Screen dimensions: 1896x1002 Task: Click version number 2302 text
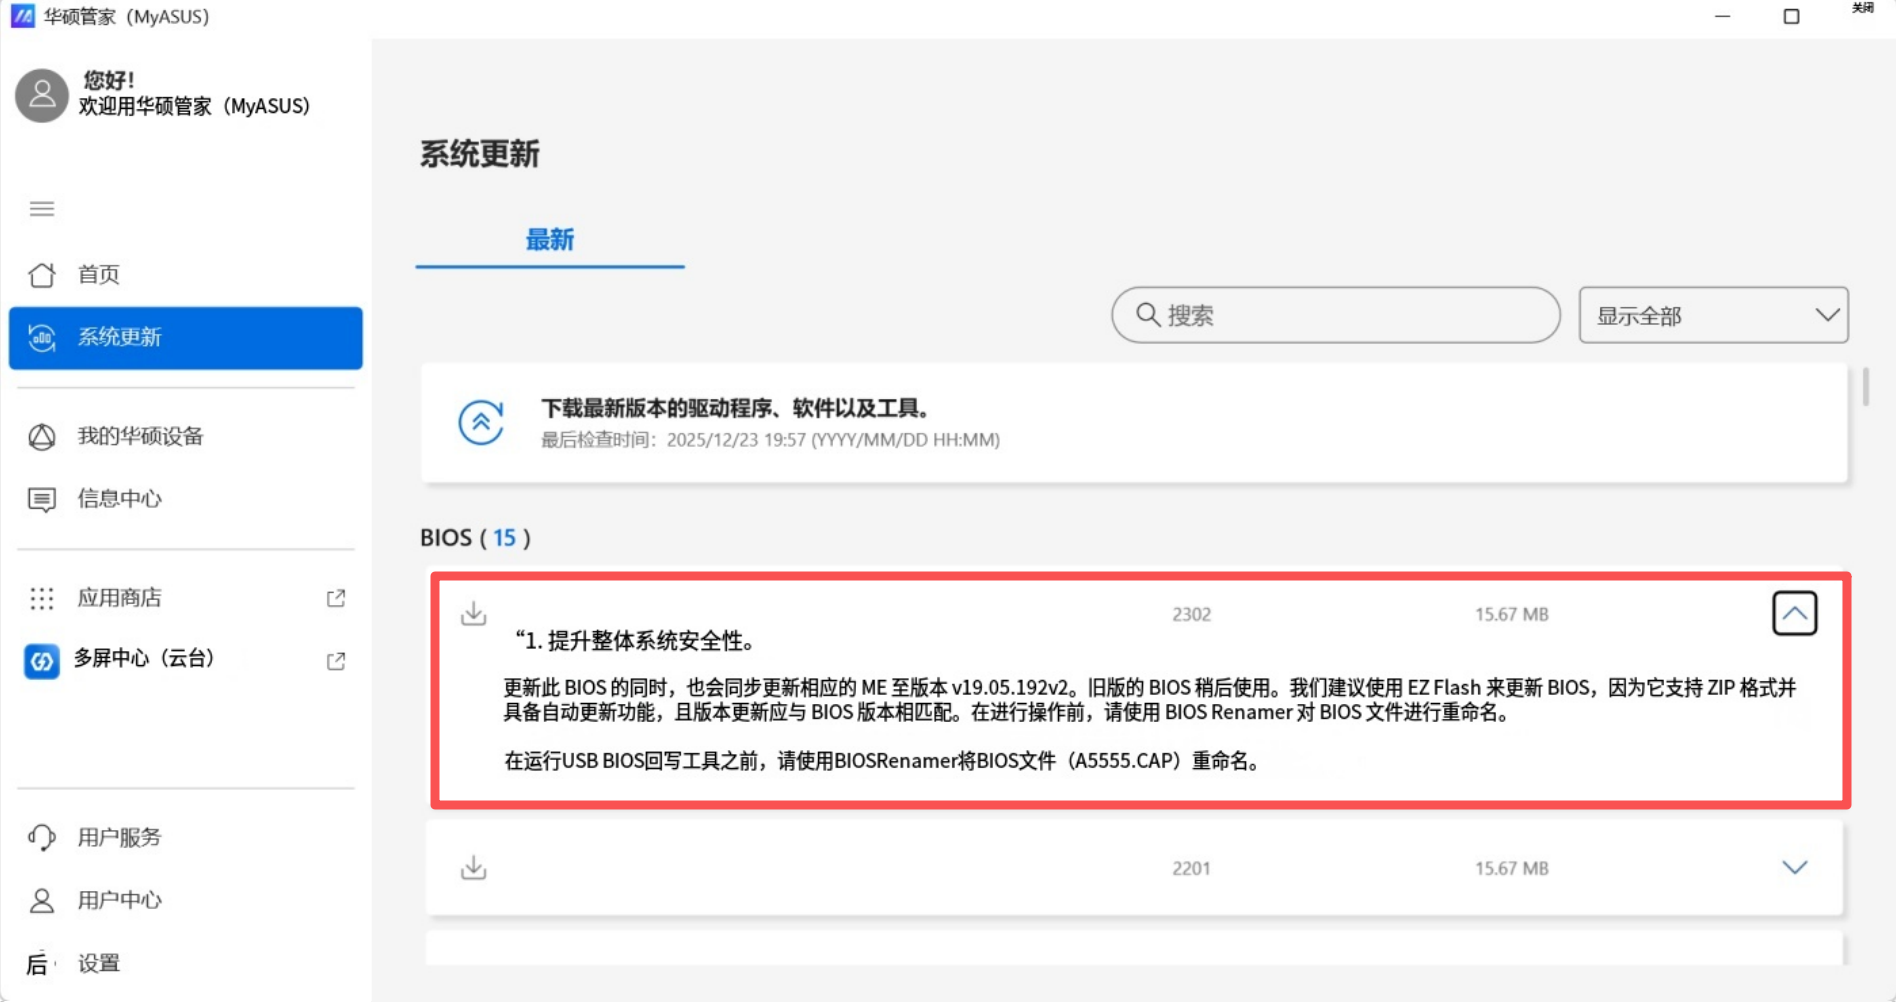[1191, 614]
